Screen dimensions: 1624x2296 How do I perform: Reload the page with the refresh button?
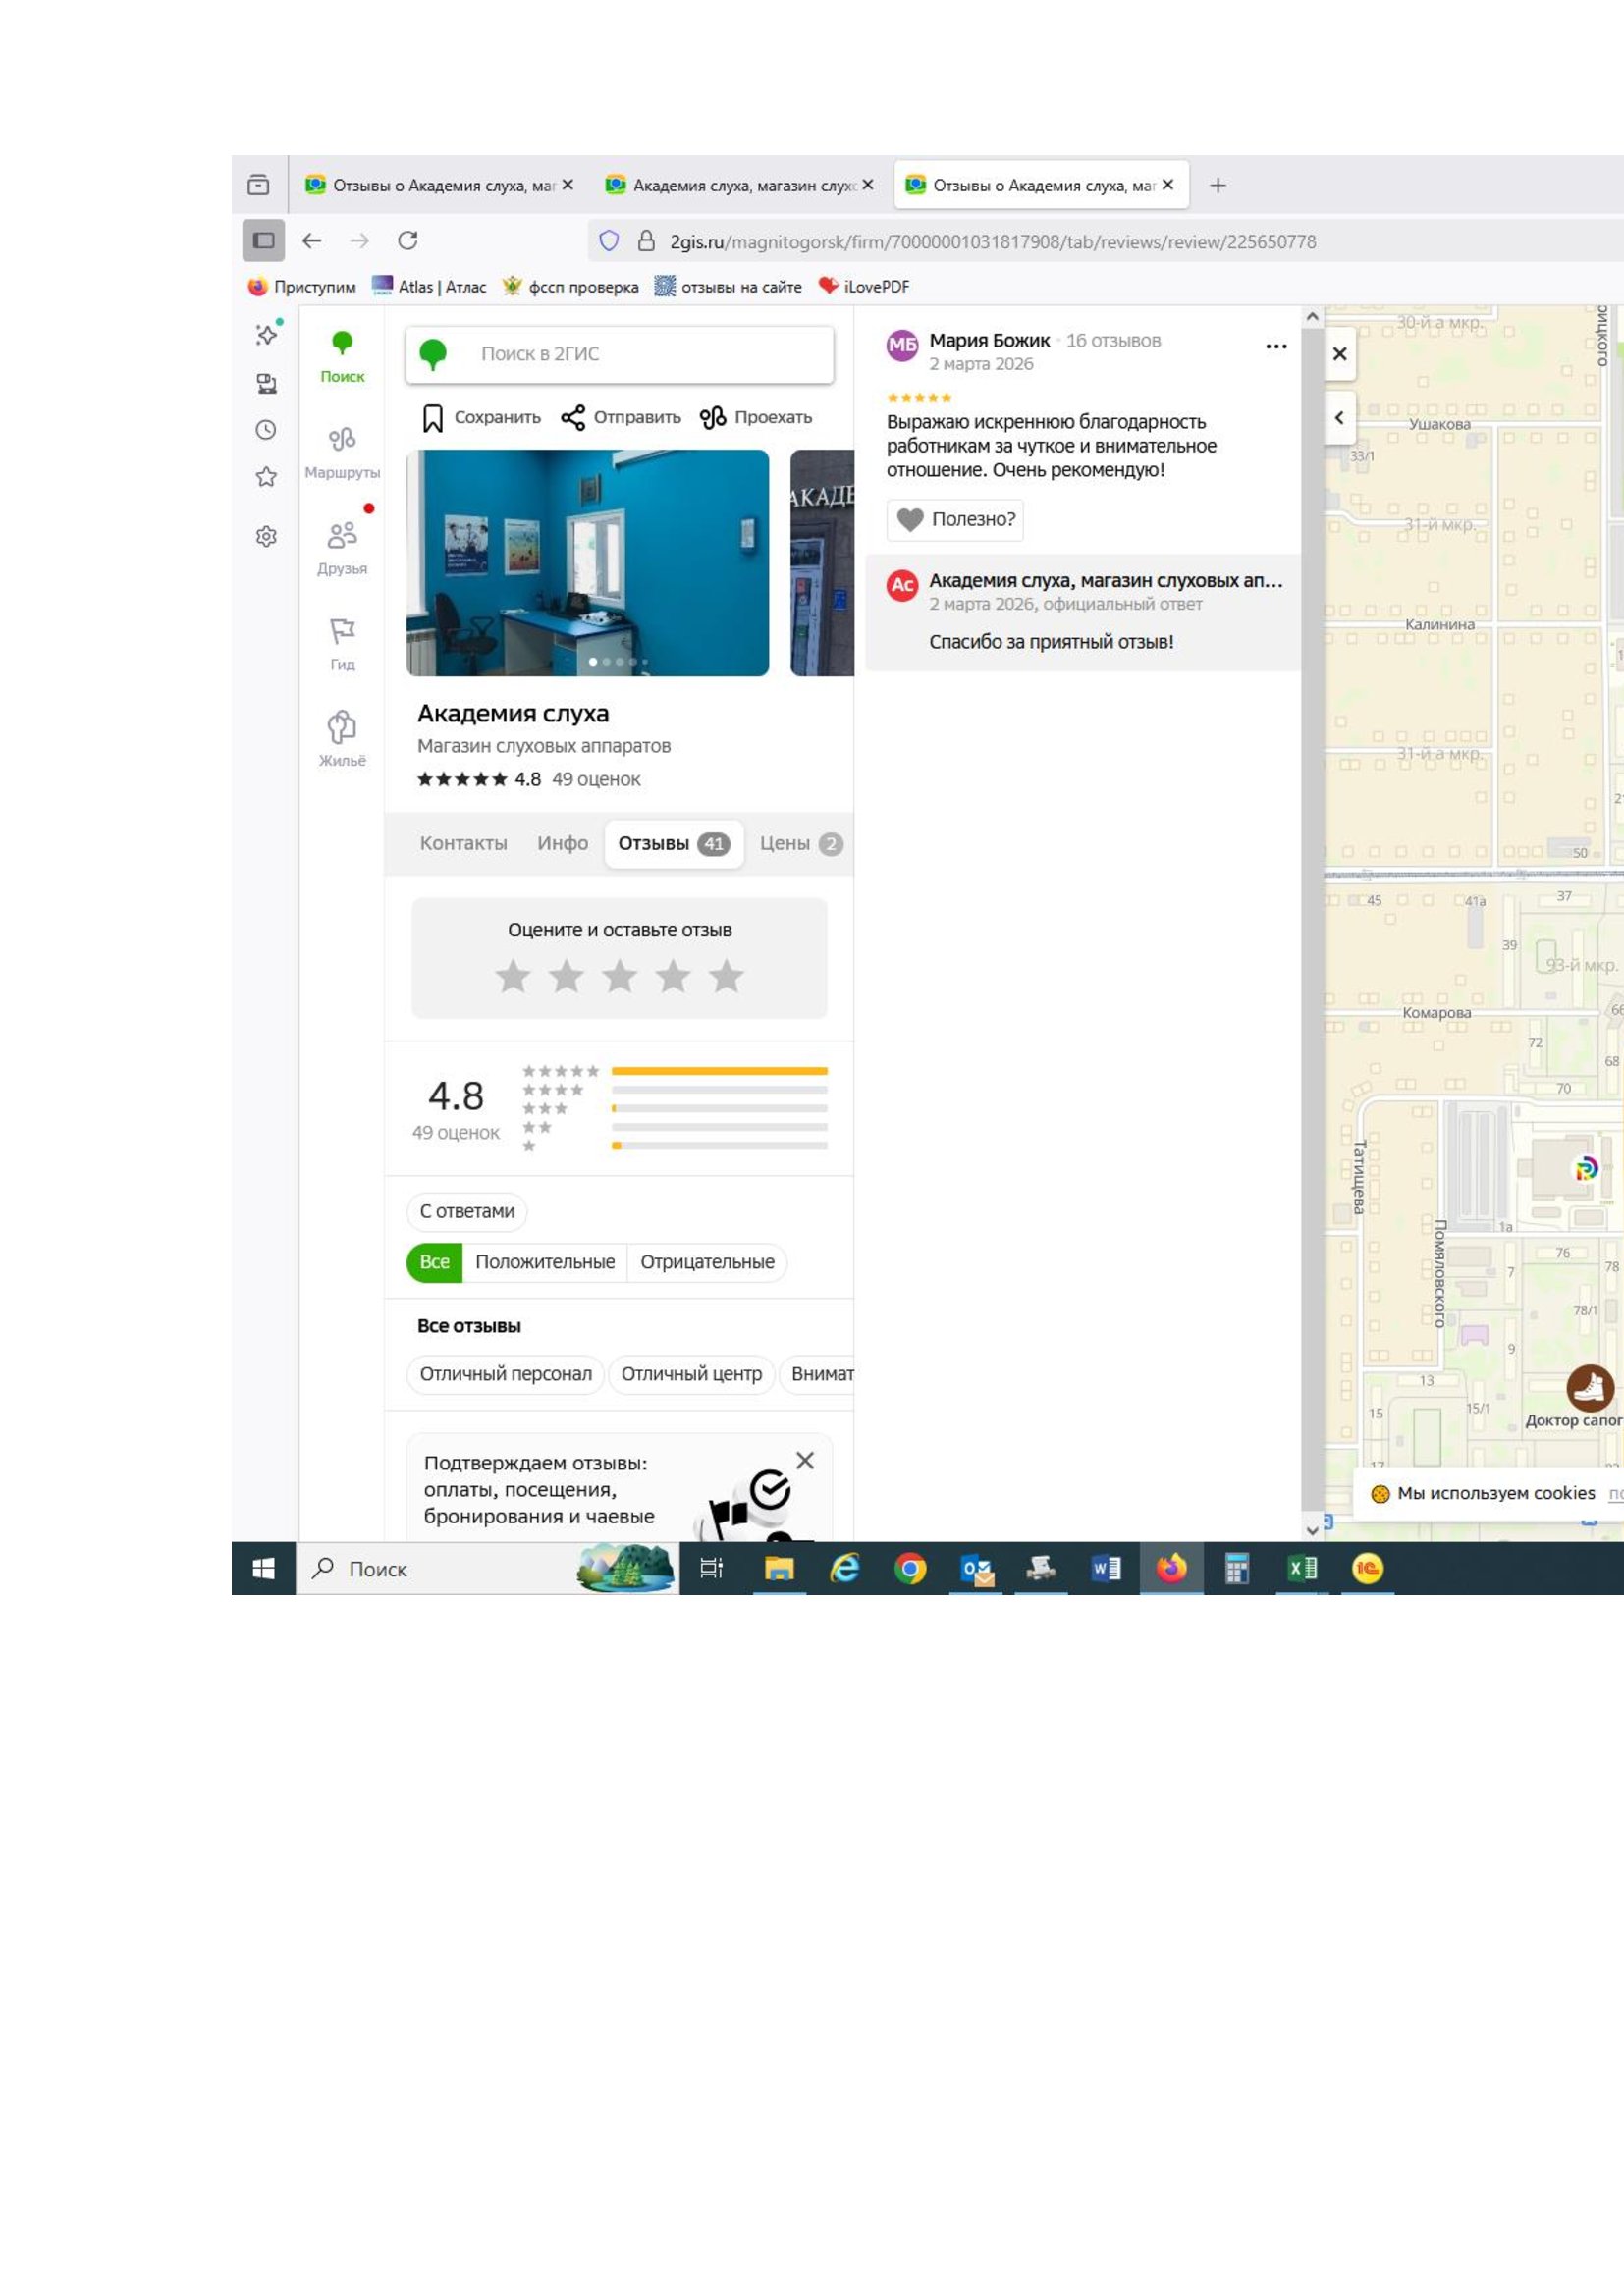click(408, 241)
